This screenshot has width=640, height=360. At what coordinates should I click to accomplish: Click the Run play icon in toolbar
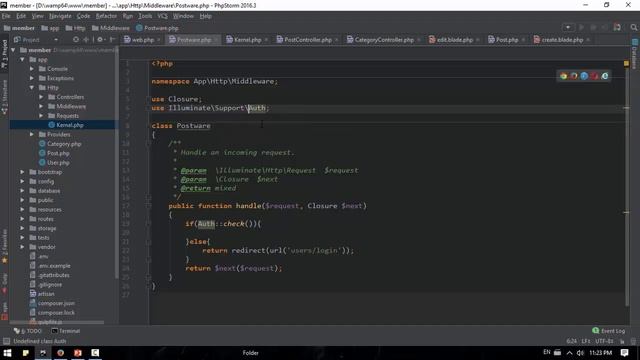[581, 27]
